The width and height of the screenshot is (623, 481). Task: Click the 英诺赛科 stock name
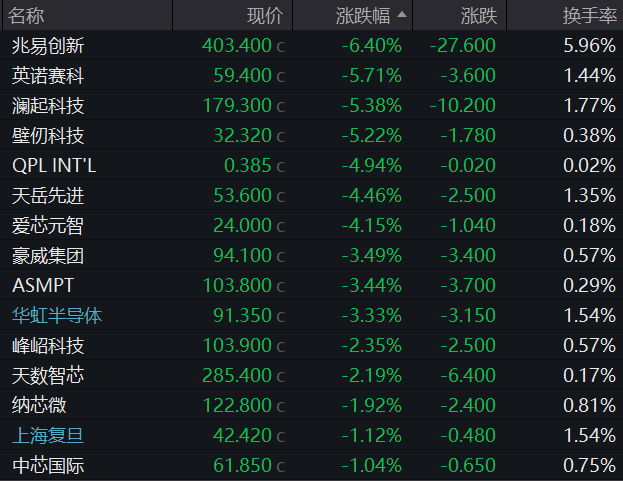[x=48, y=75]
